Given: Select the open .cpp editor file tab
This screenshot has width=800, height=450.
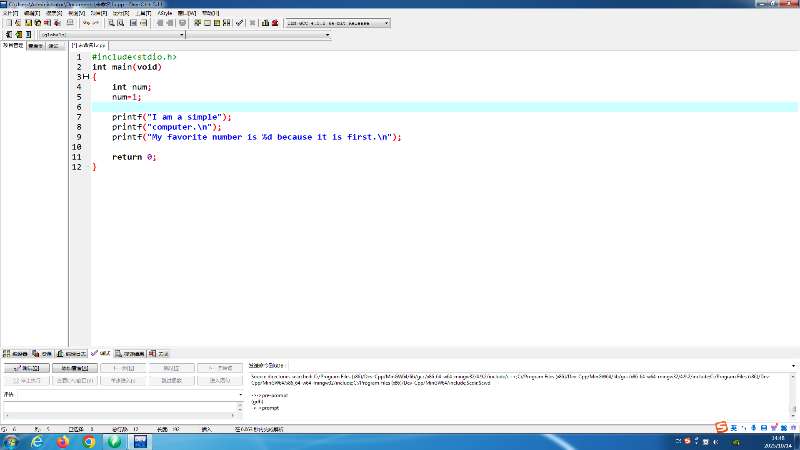Looking at the screenshot, I should pos(89,45).
